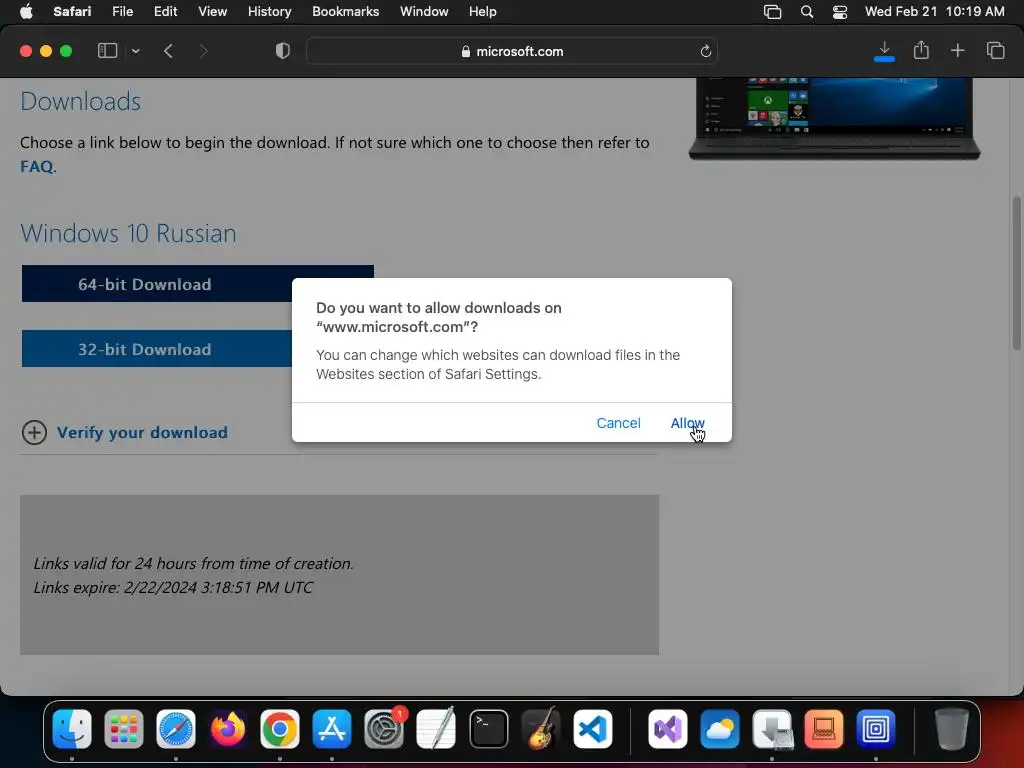
Task: Launch Visual Studio purple icon in Dock
Action: click(667, 729)
